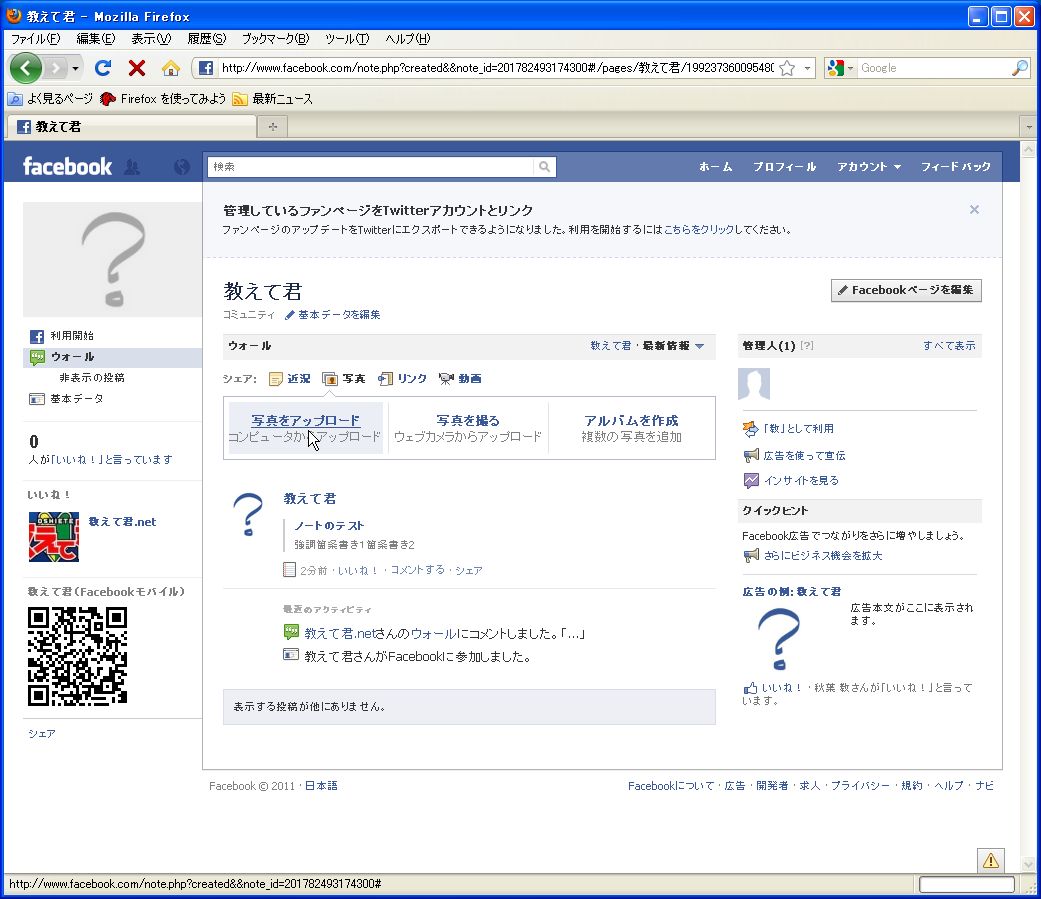Open Firefox を使ってみよう bookmark
1041x899 pixels.
(163, 99)
